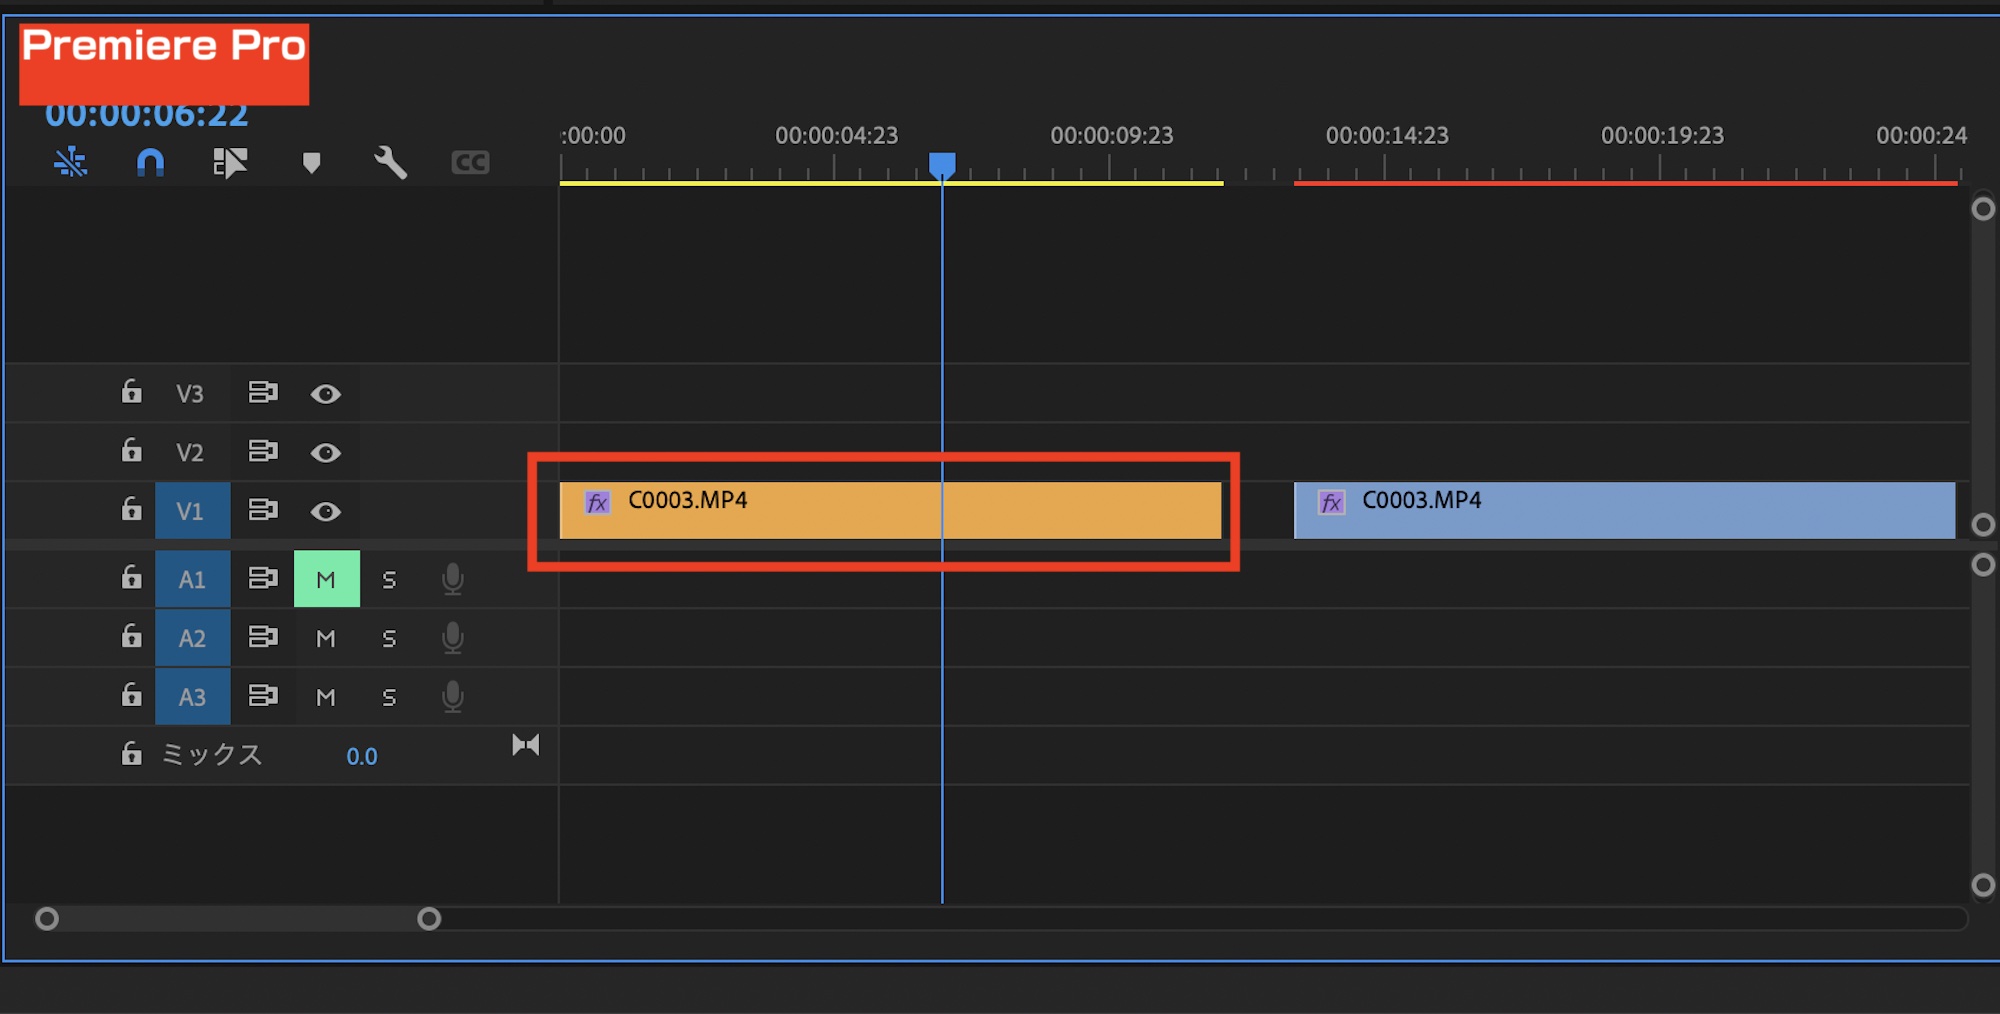Viewport: 2000px width, 1014px height.
Task: Toggle lock on track V2
Action: (131, 450)
